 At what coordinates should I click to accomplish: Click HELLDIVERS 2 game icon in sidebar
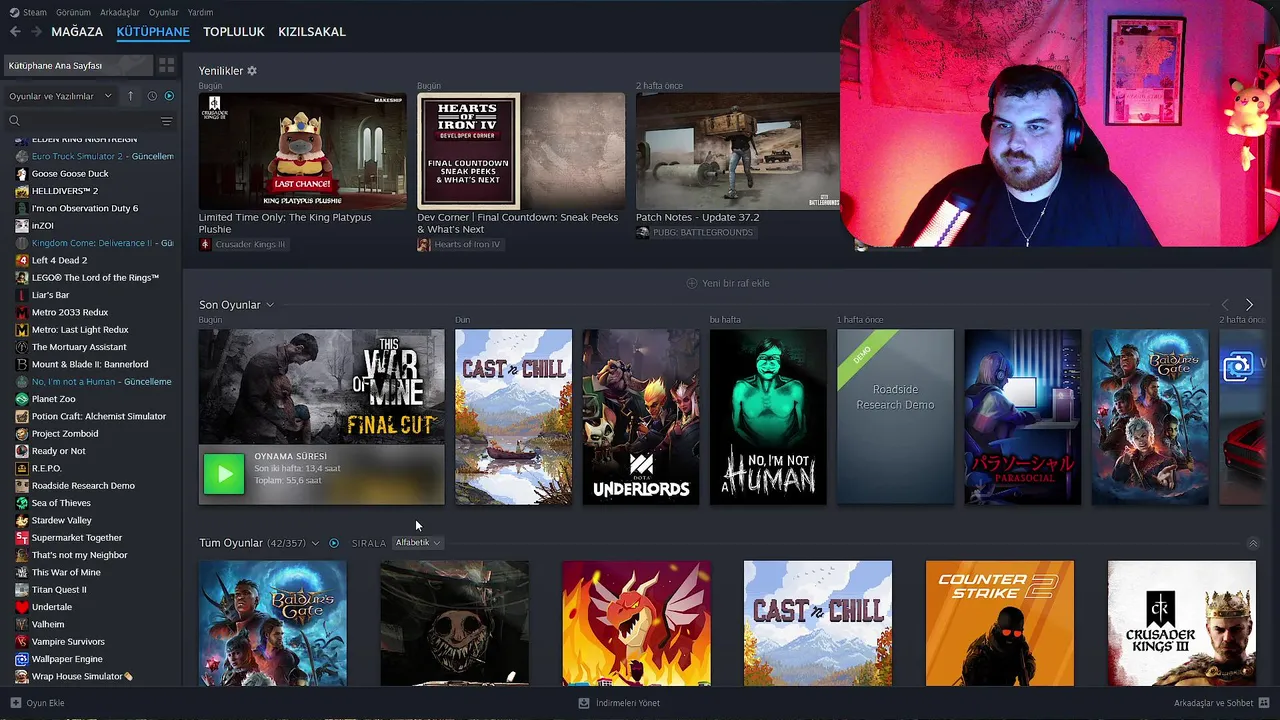[x=22, y=191]
